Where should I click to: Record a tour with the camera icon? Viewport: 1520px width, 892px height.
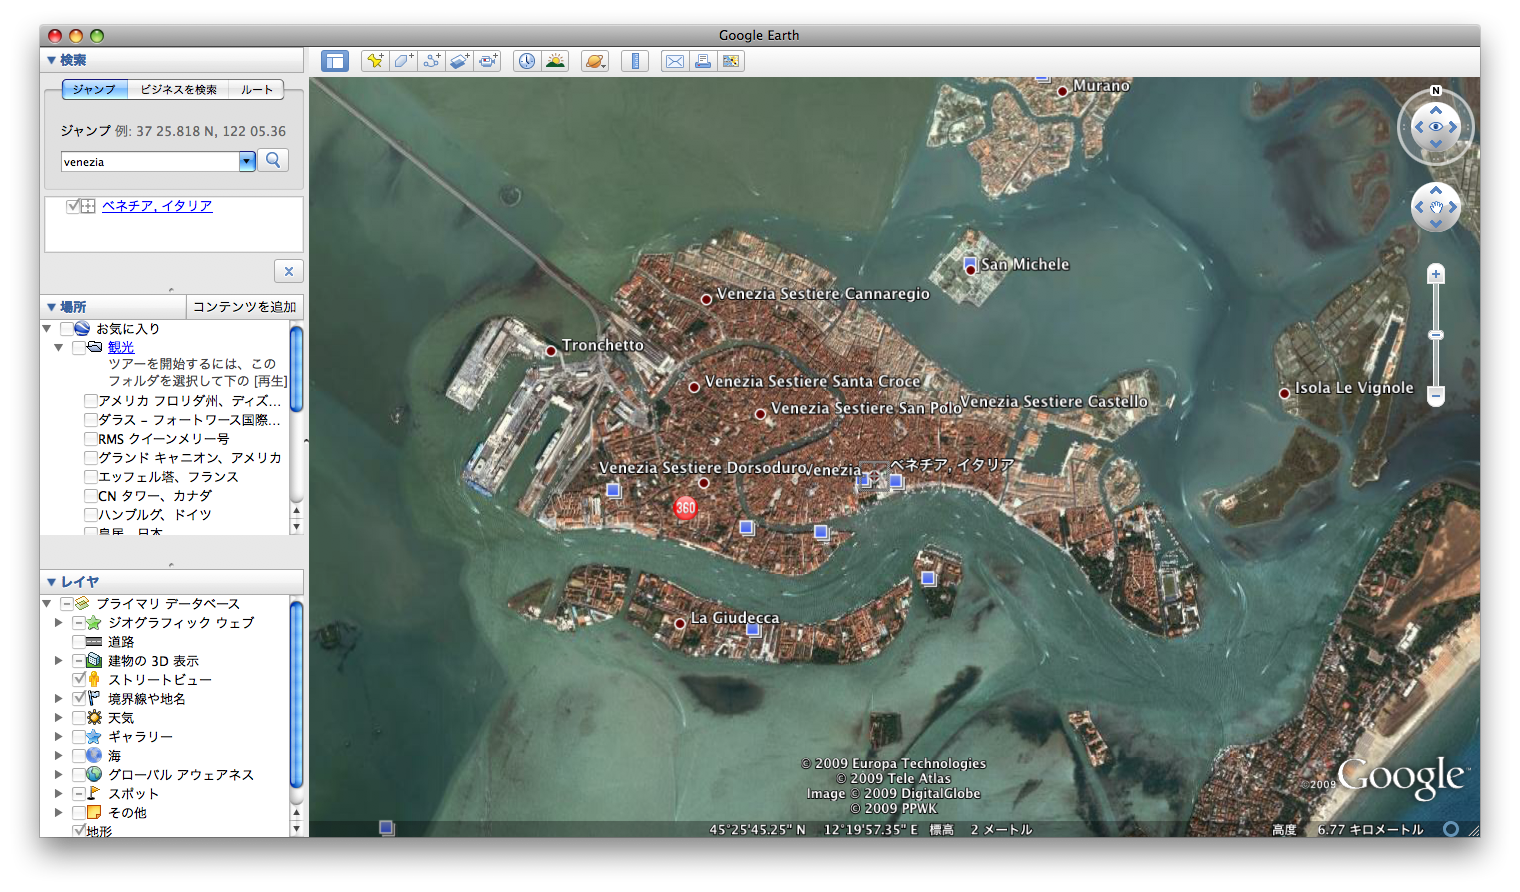(487, 61)
